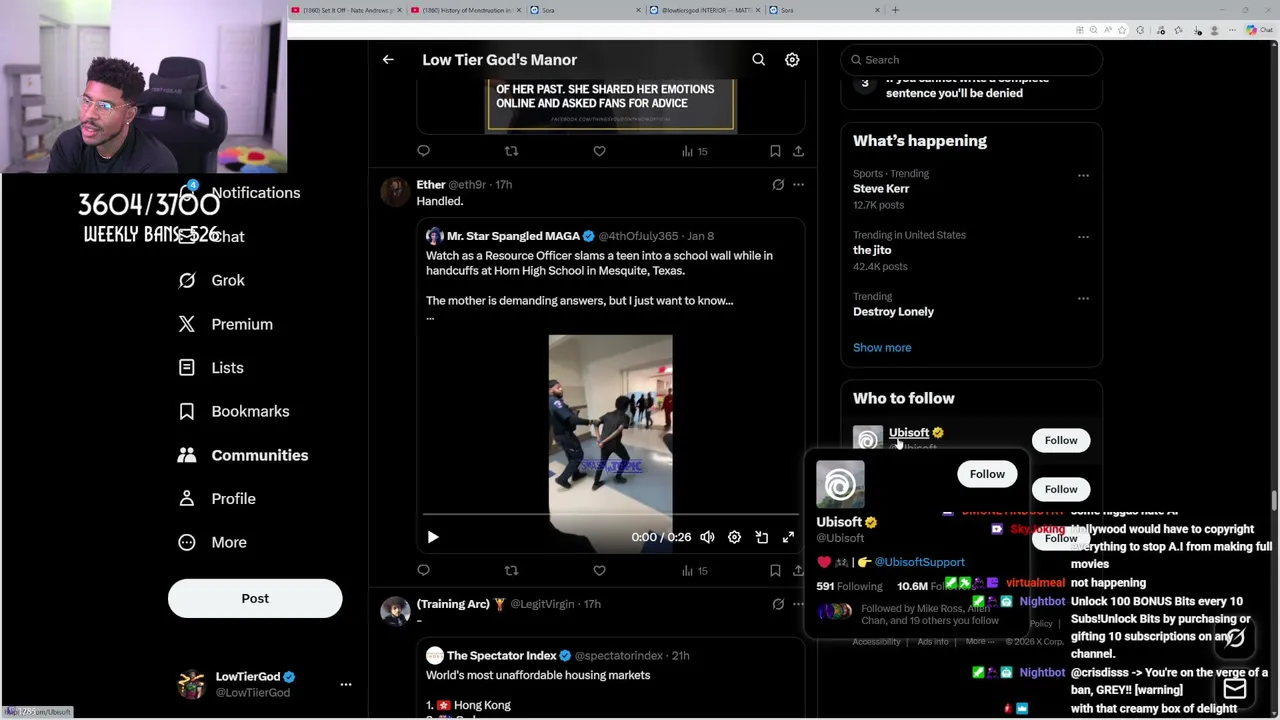Like the top partially visible post
Screen dimensions: 1280x720
[x=599, y=151]
